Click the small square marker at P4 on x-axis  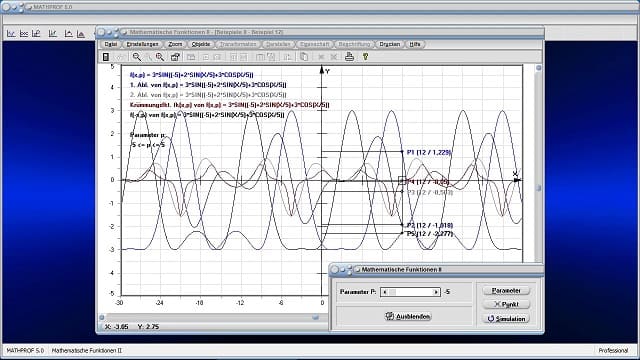click(402, 180)
